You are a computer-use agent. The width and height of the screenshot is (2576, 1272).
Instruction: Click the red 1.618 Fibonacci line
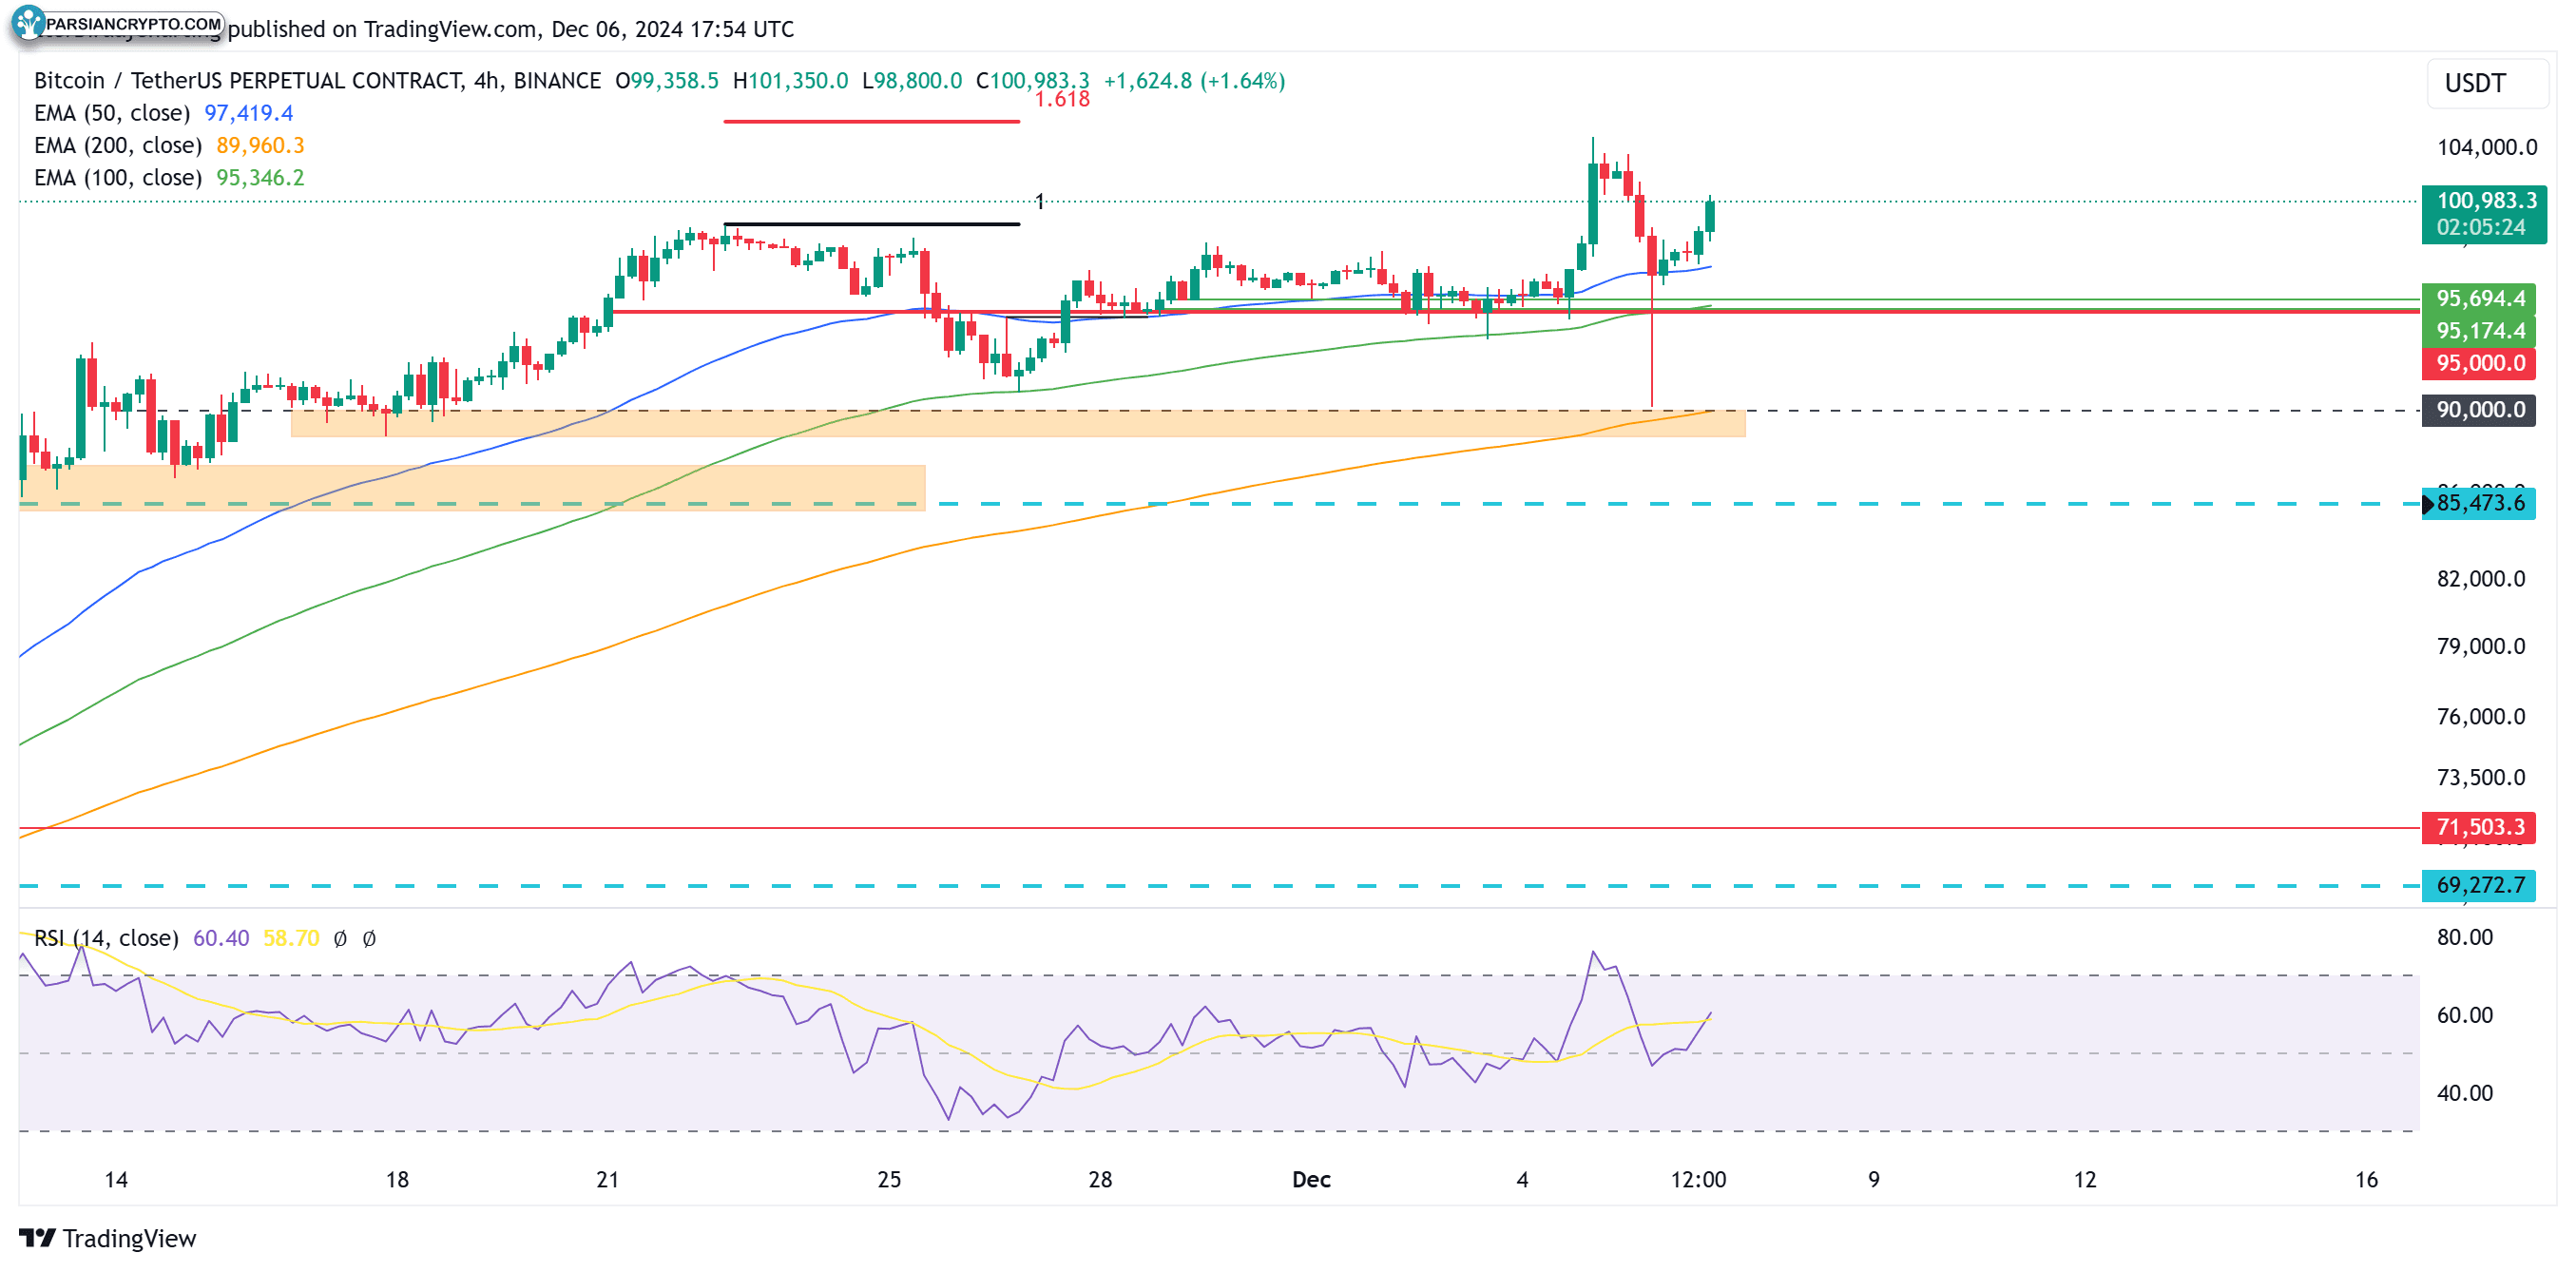point(871,121)
